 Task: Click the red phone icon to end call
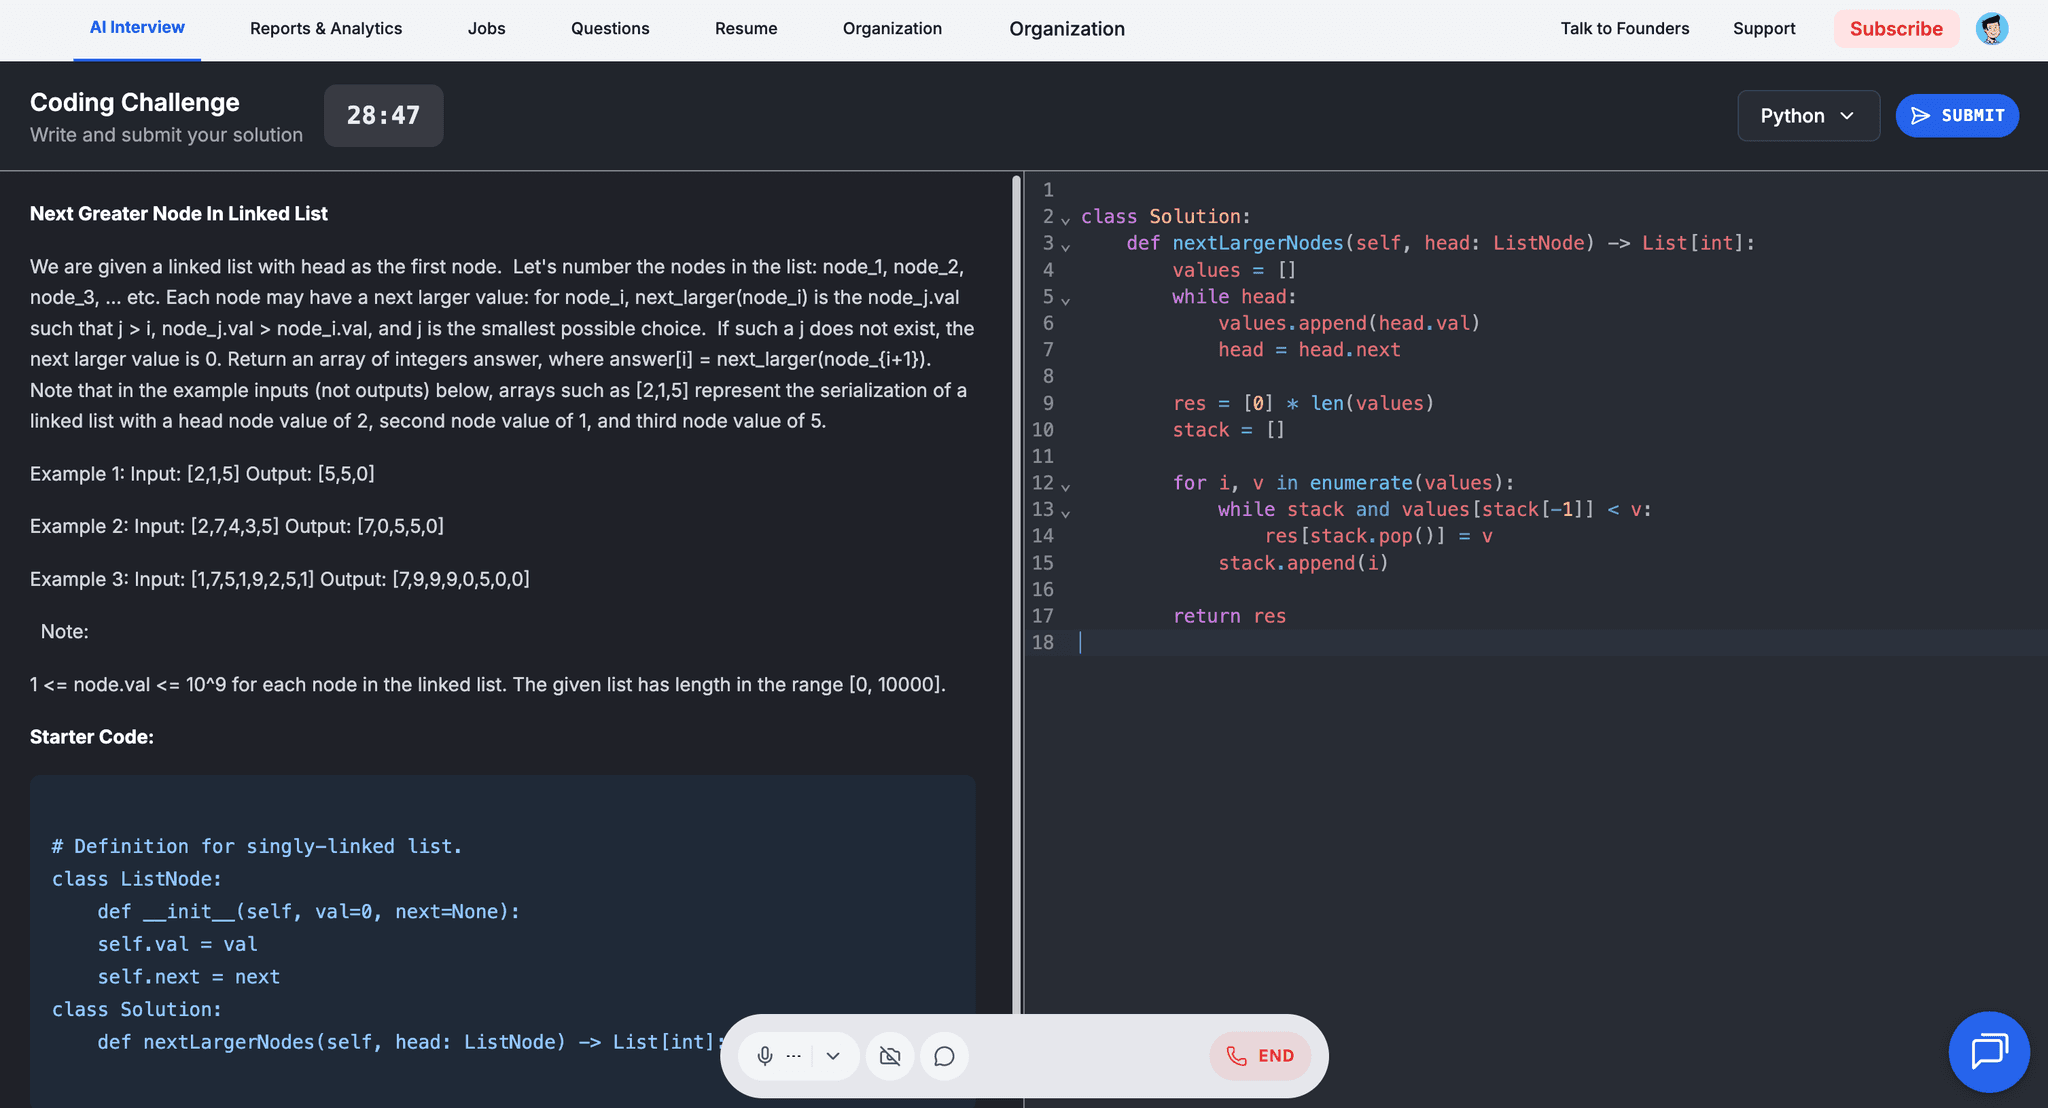[1236, 1055]
